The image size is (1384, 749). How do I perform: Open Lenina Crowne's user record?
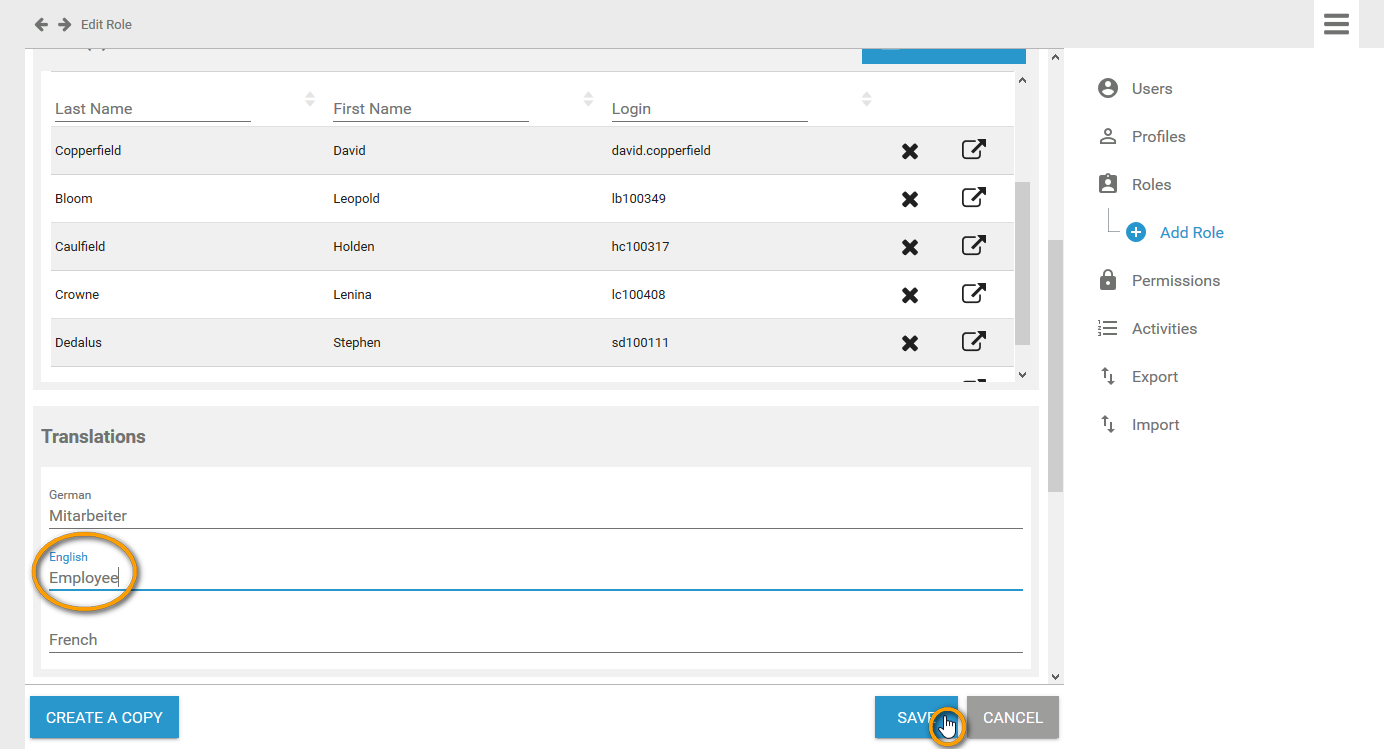[x=973, y=294]
